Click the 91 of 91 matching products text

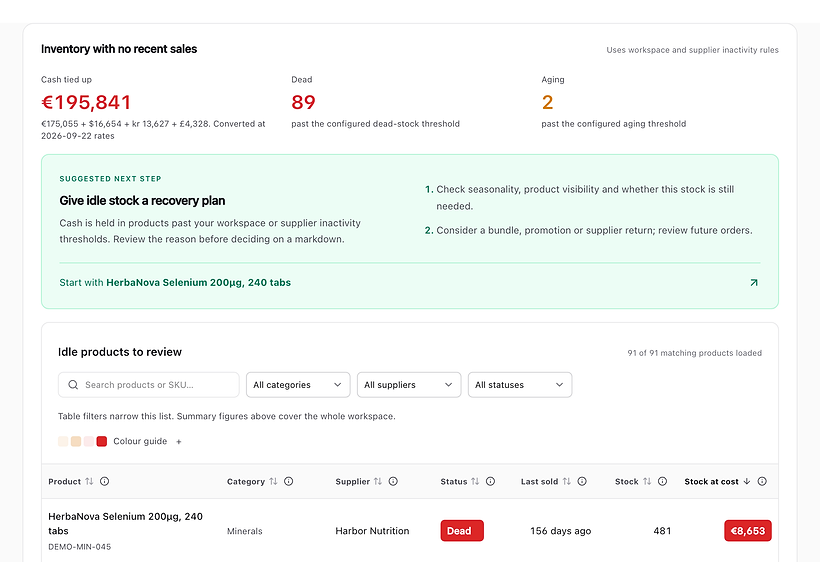[x=694, y=353]
